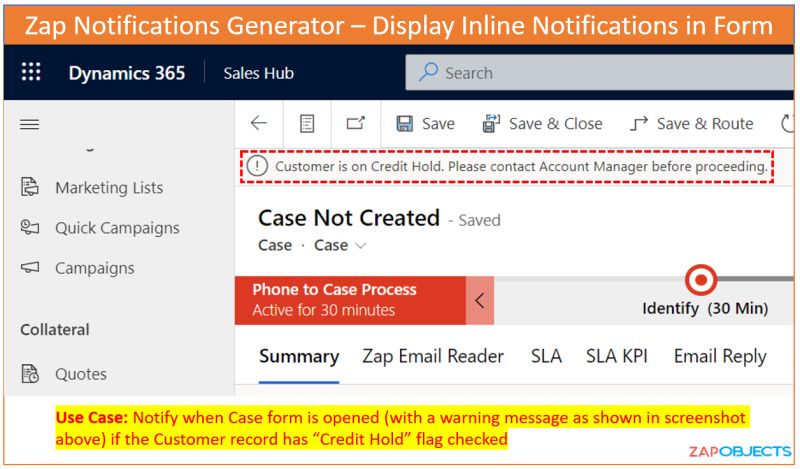Screen dimensions: 800x469
Task: Switch to the Email Reply tab
Action: click(x=720, y=356)
